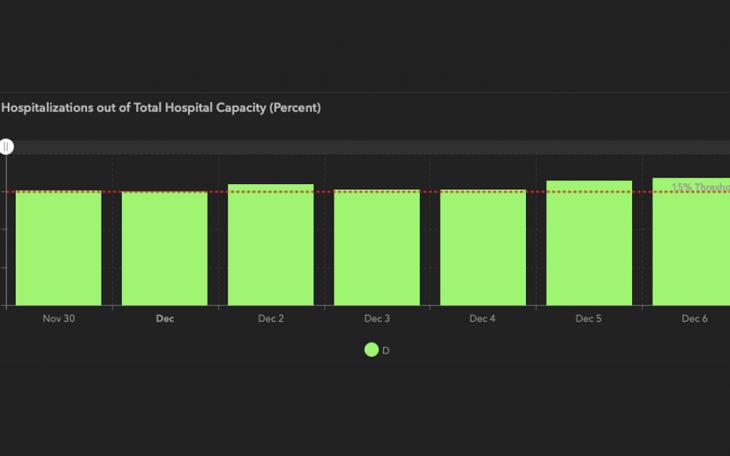Select the Dec 3 bar
The height and width of the screenshot is (456, 730).
pyautogui.click(x=377, y=248)
